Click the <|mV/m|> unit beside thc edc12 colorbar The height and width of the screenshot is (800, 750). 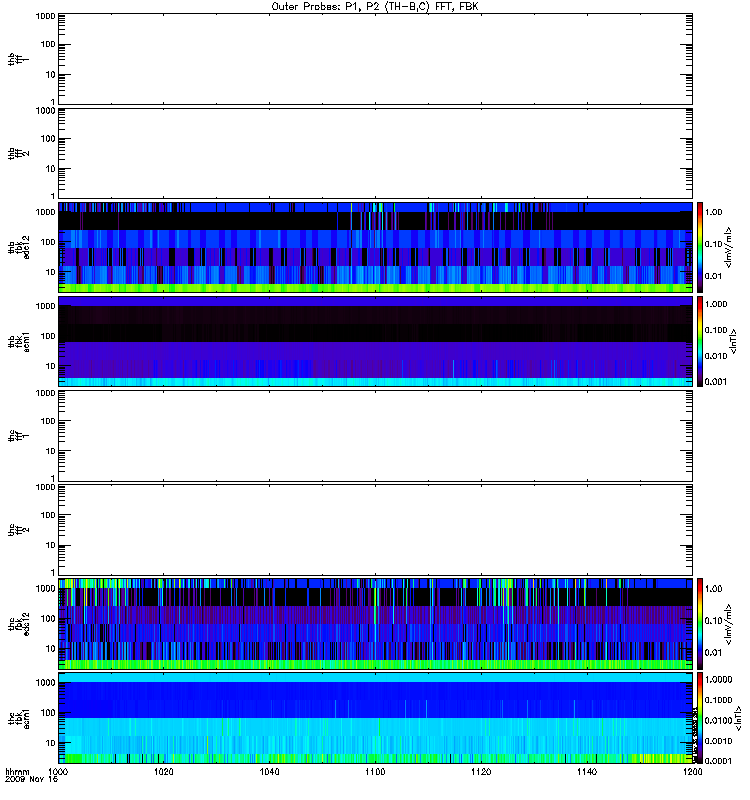(x=728, y=624)
